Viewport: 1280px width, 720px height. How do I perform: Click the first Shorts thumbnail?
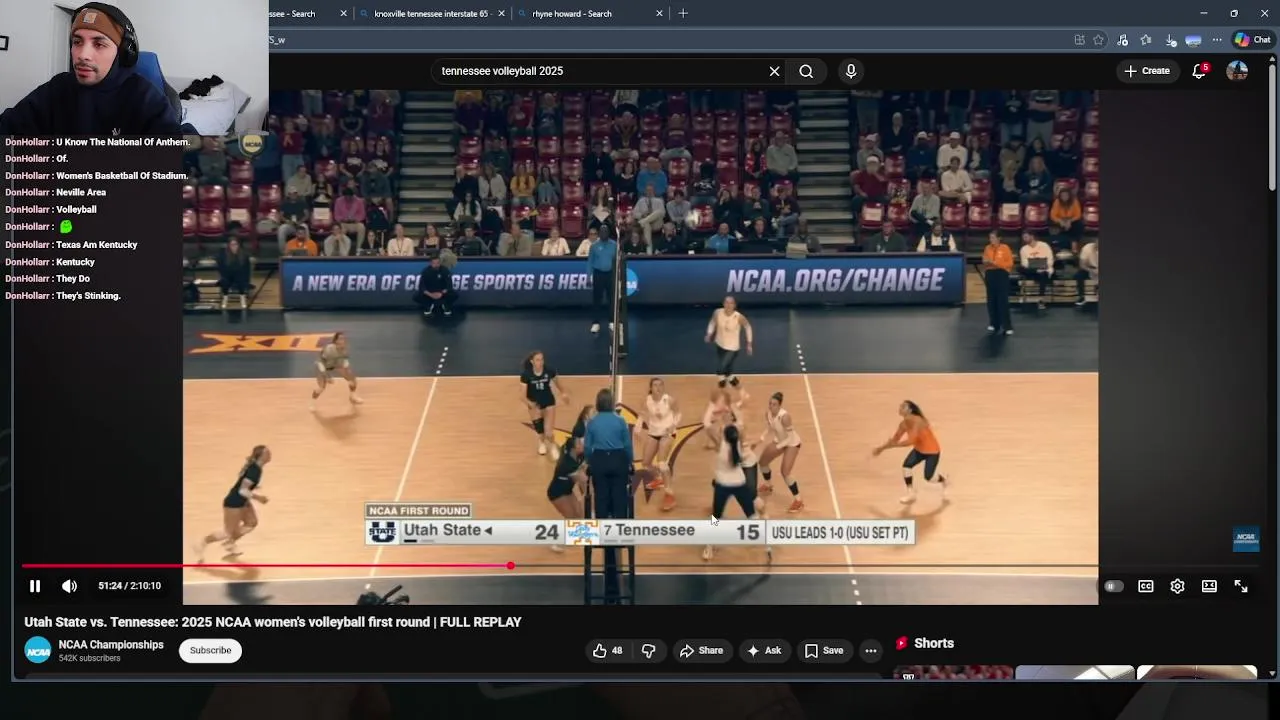(953, 672)
